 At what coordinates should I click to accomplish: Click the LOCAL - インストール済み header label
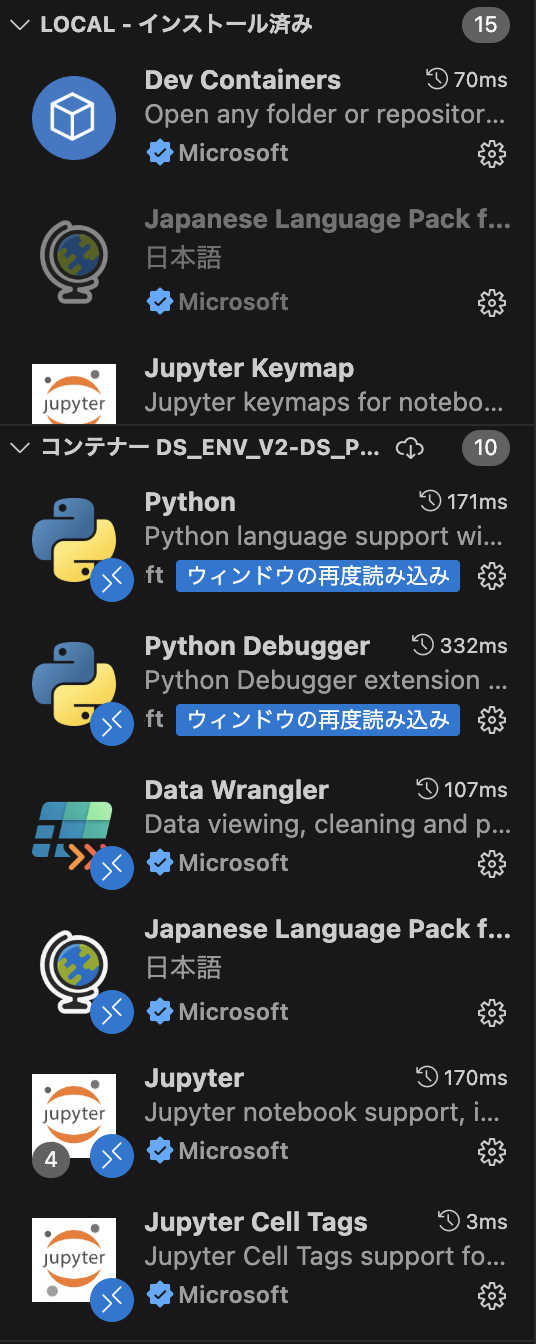pos(176,26)
